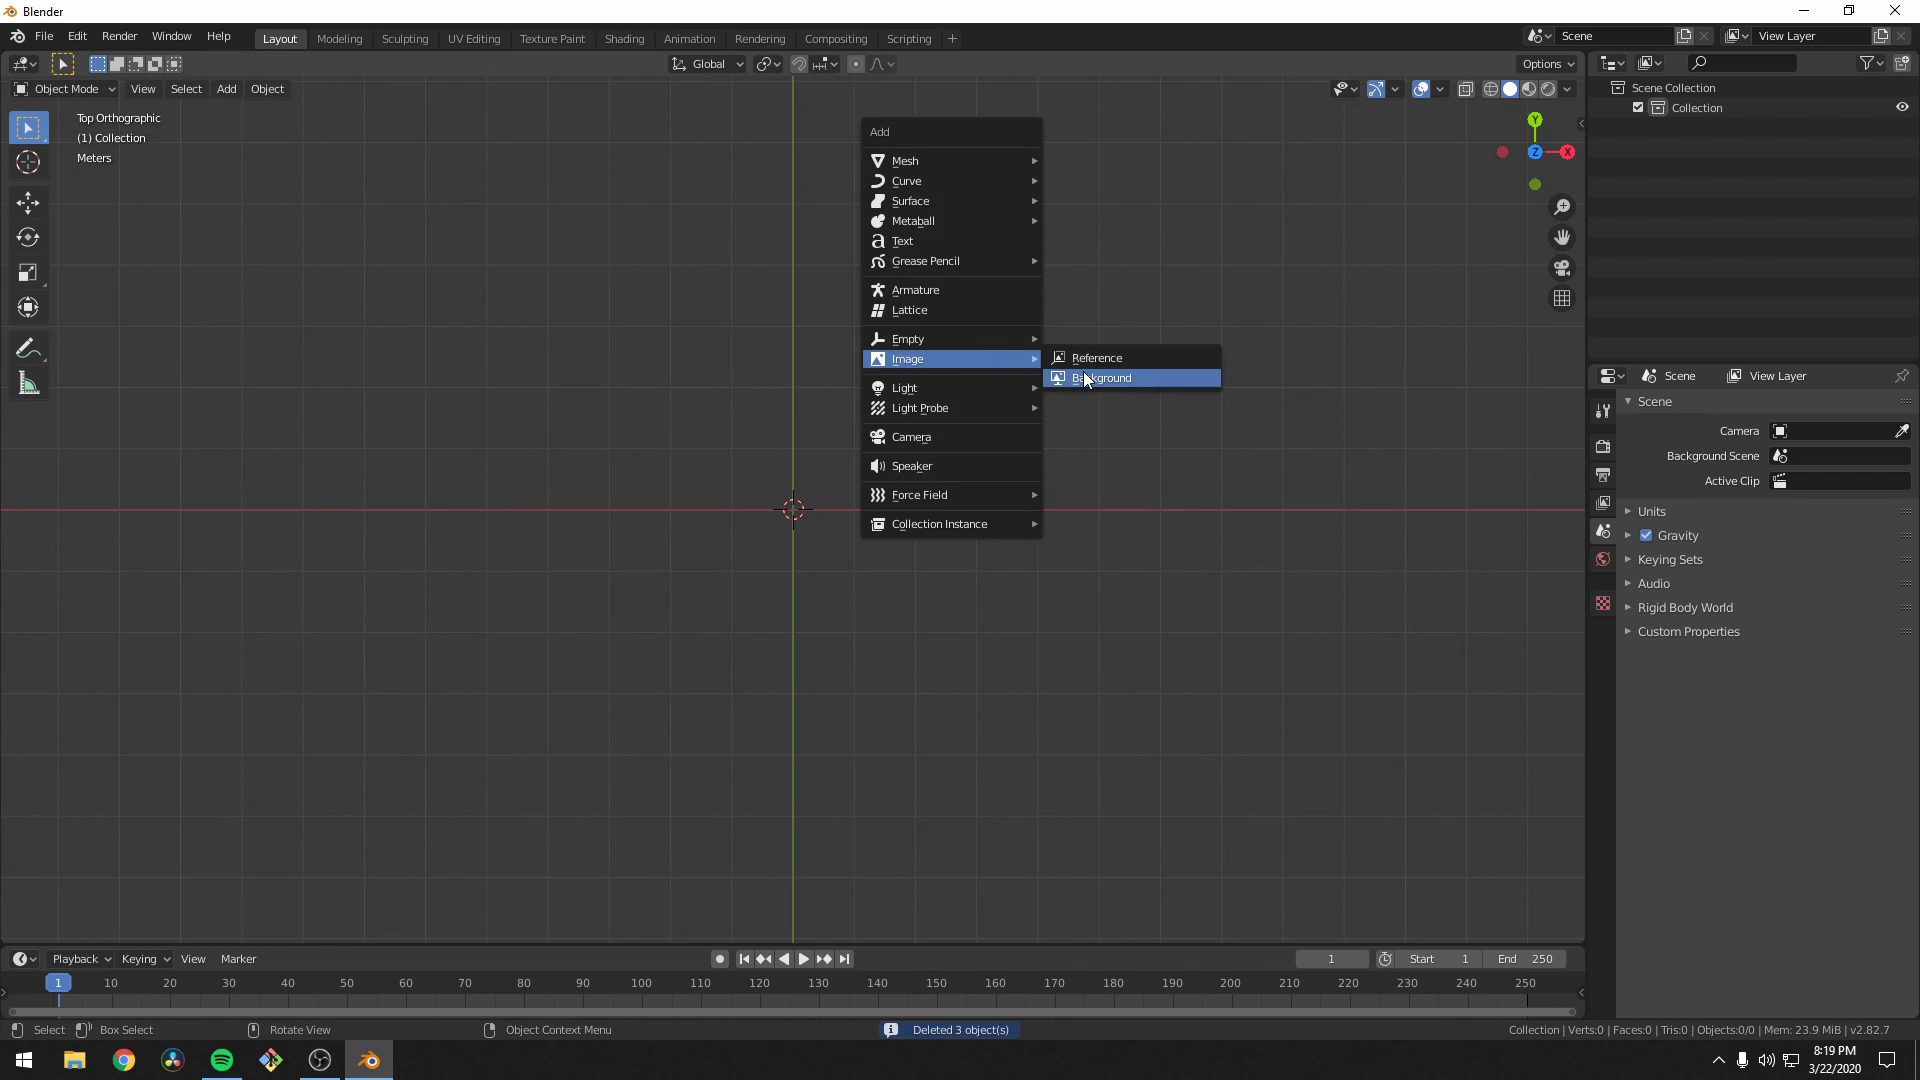1920x1080 pixels.
Task: Enable rendered viewport shading
Action: point(1548,88)
